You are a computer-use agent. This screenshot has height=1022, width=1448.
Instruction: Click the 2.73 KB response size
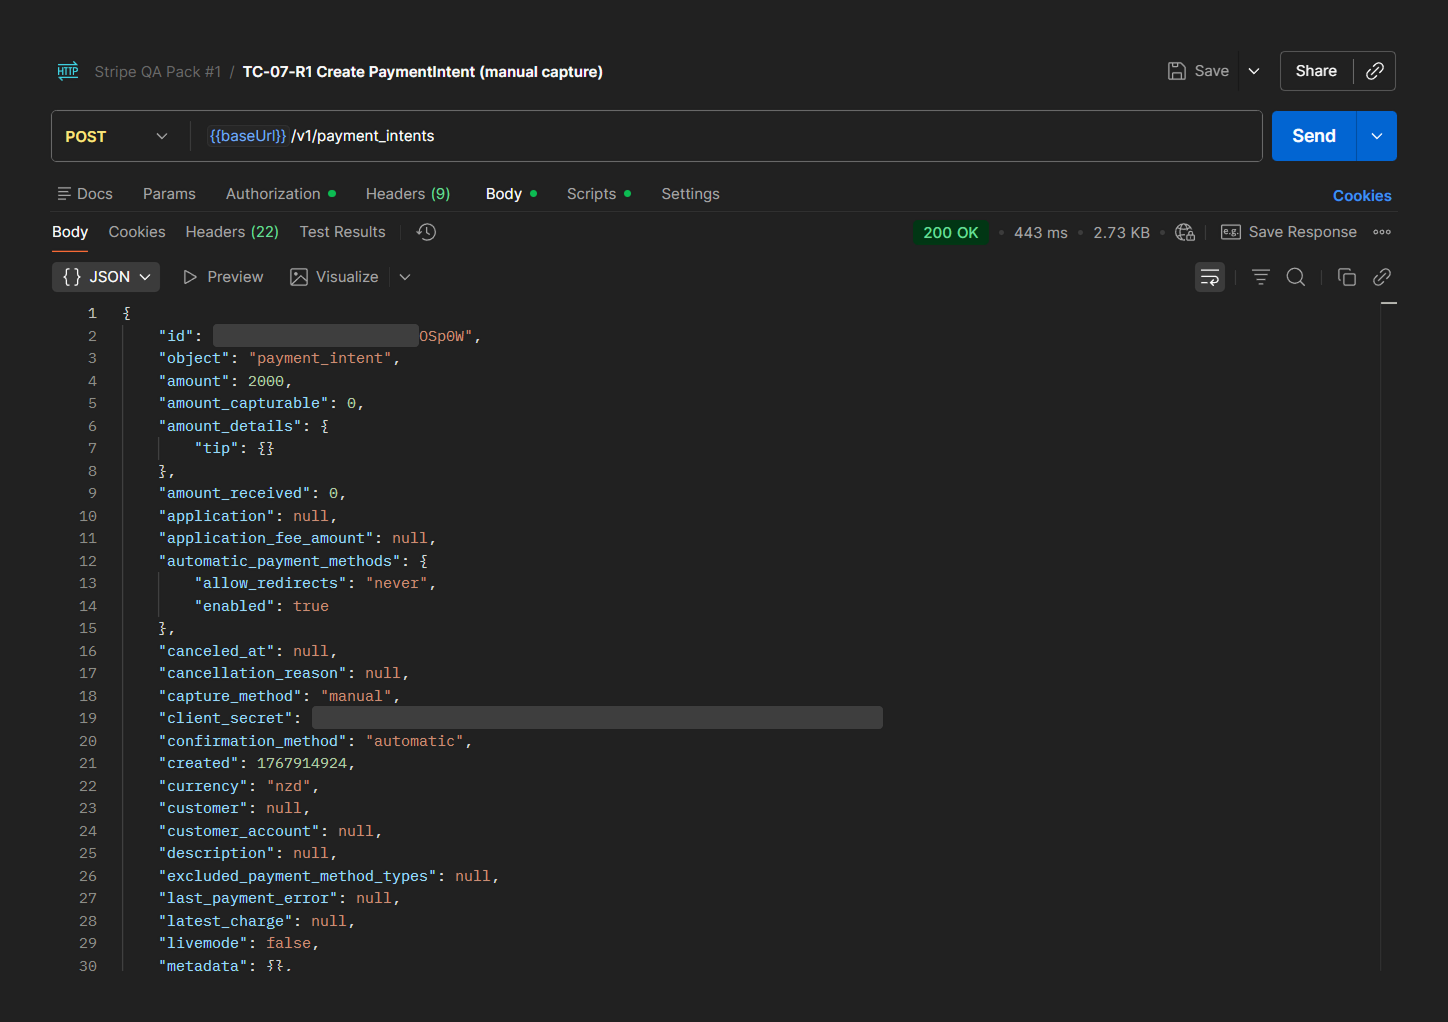[1122, 232]
